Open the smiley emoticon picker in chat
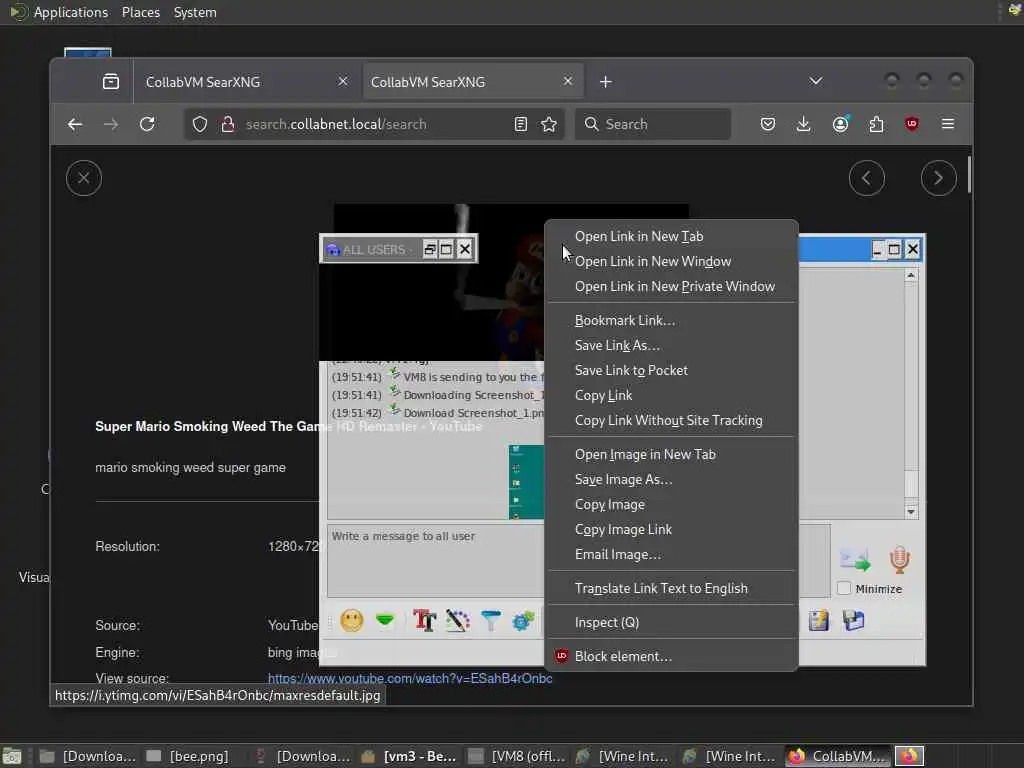 351,620
